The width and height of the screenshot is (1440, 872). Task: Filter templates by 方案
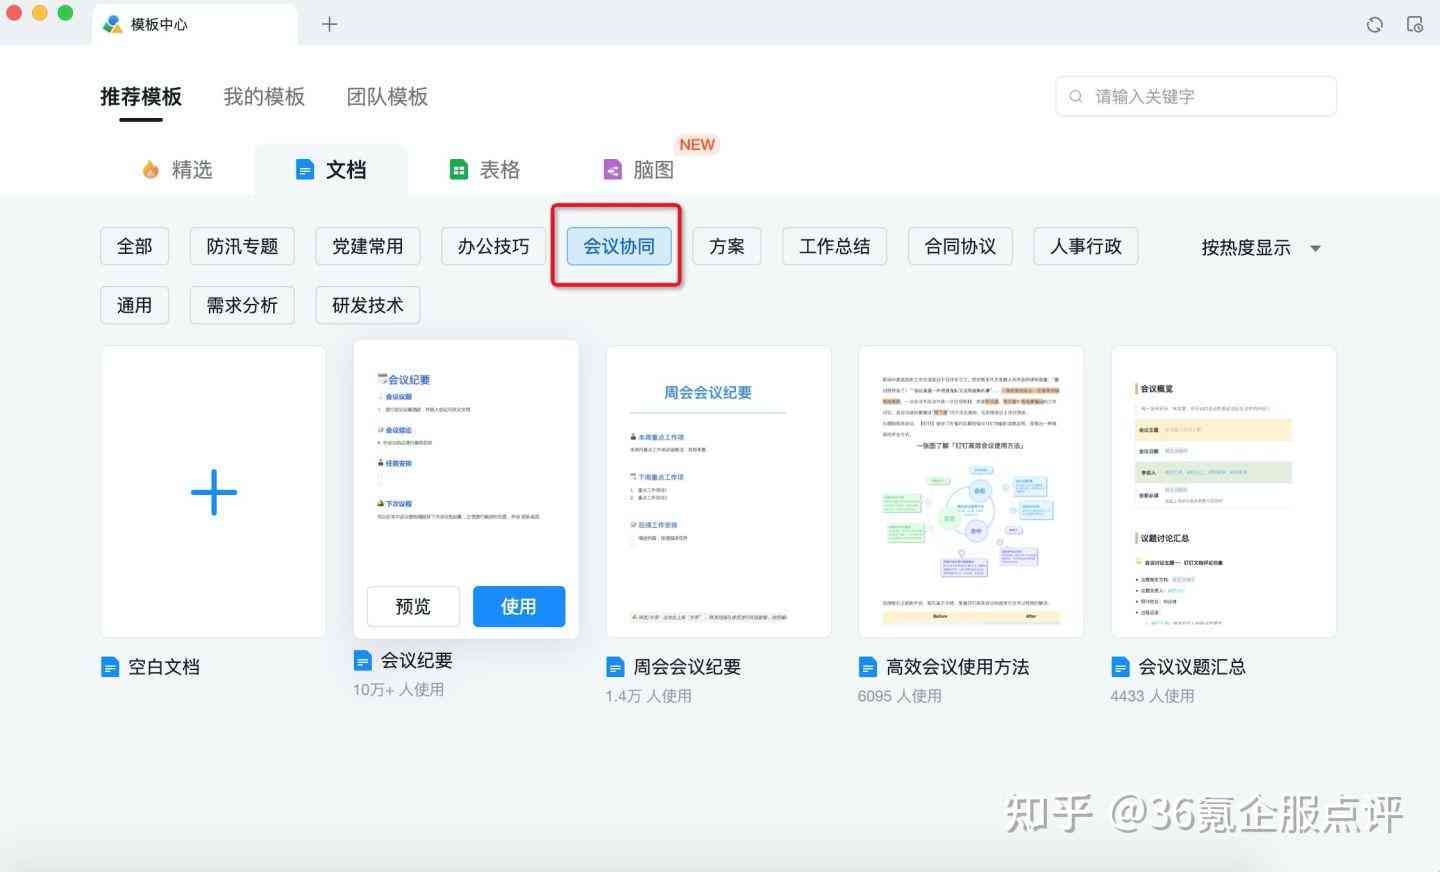[x=727, y=246]
